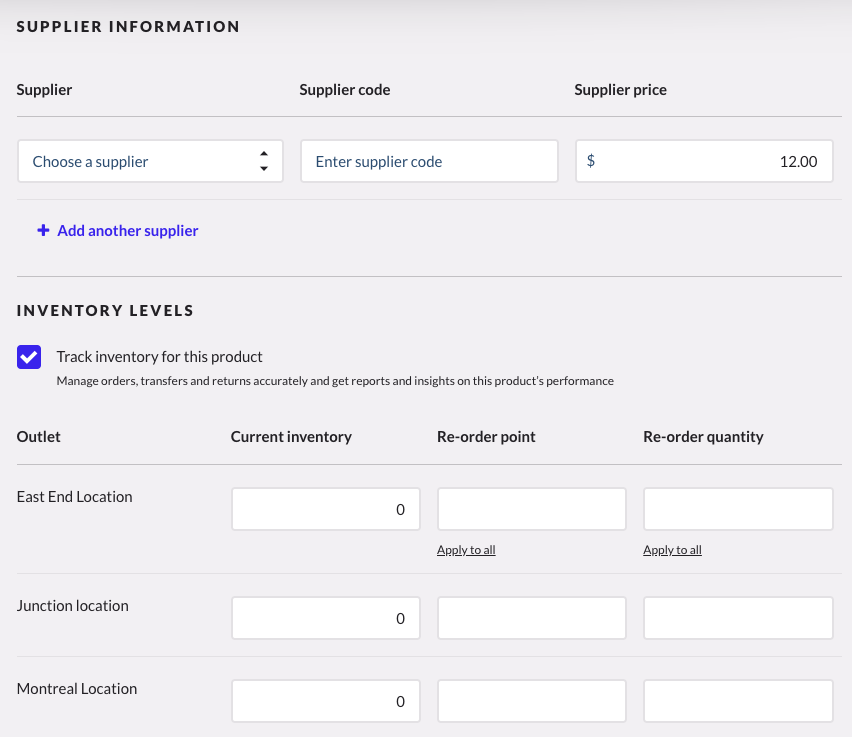Image resolution: width=852 pixels, height=737 pixels.
Task: Click East End Location re-order quantity field
Action: click(738, 509)
